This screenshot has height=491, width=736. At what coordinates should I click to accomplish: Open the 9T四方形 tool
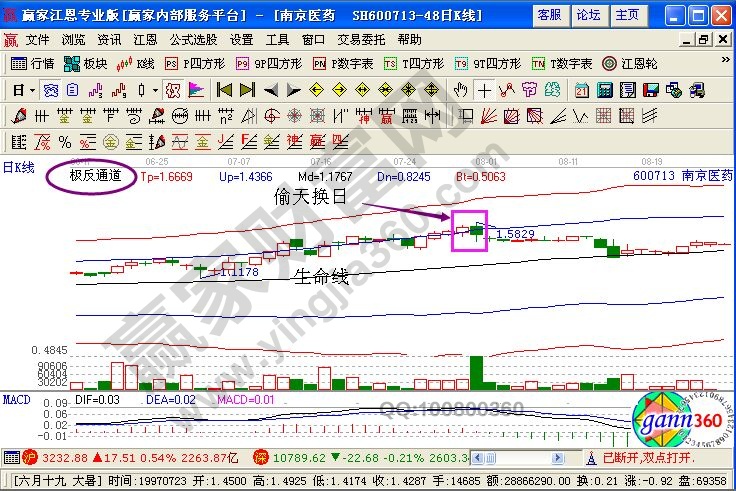tap(488, 63)
